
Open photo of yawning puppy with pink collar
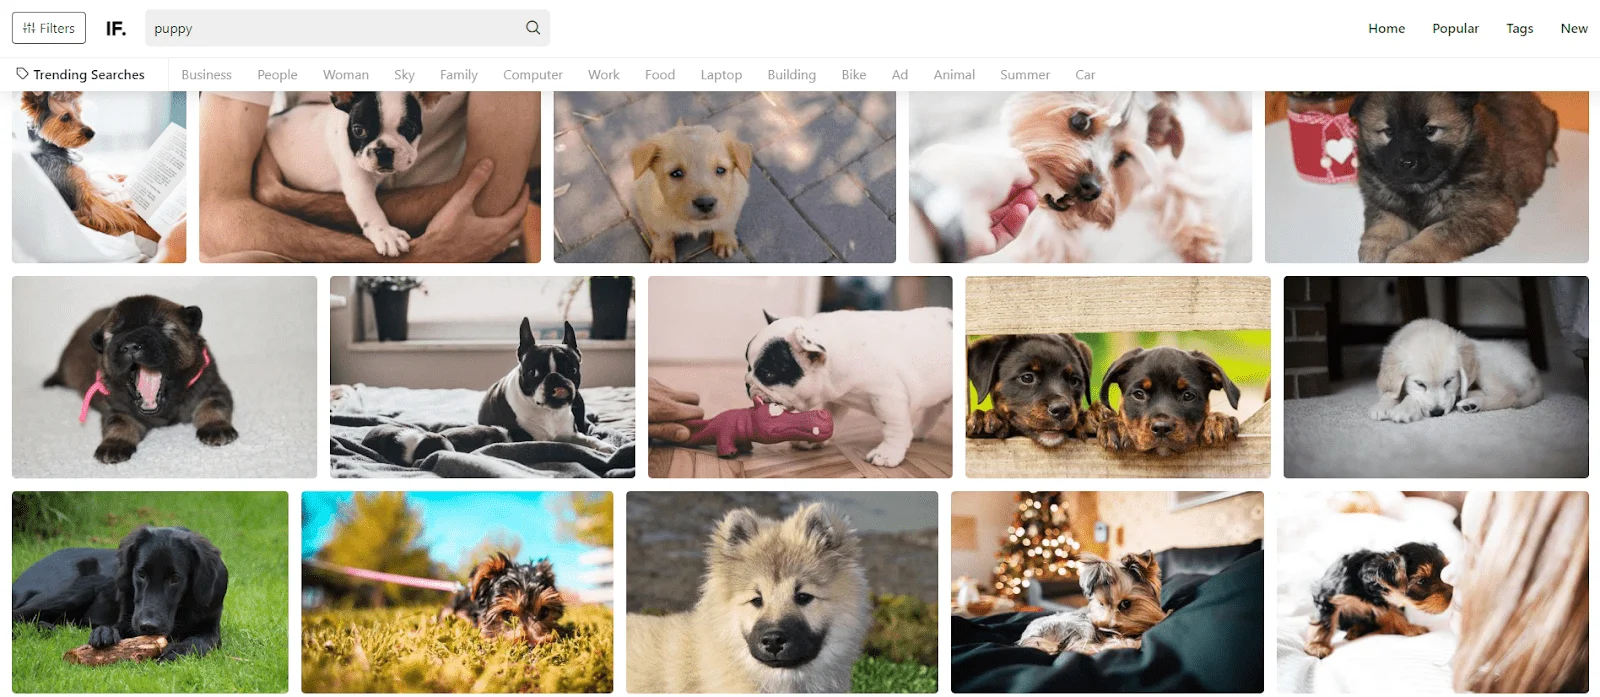tap(164, 377)
